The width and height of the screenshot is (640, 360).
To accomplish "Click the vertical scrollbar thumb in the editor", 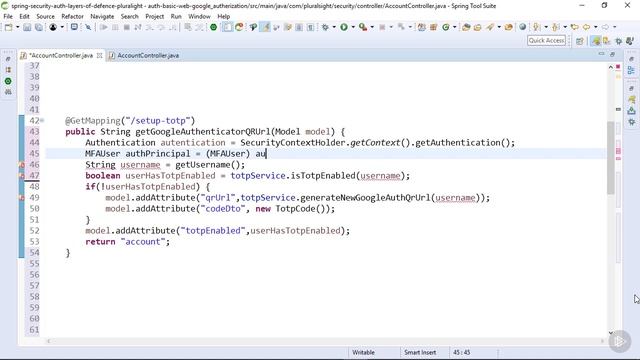I will (x=611, y=157).
